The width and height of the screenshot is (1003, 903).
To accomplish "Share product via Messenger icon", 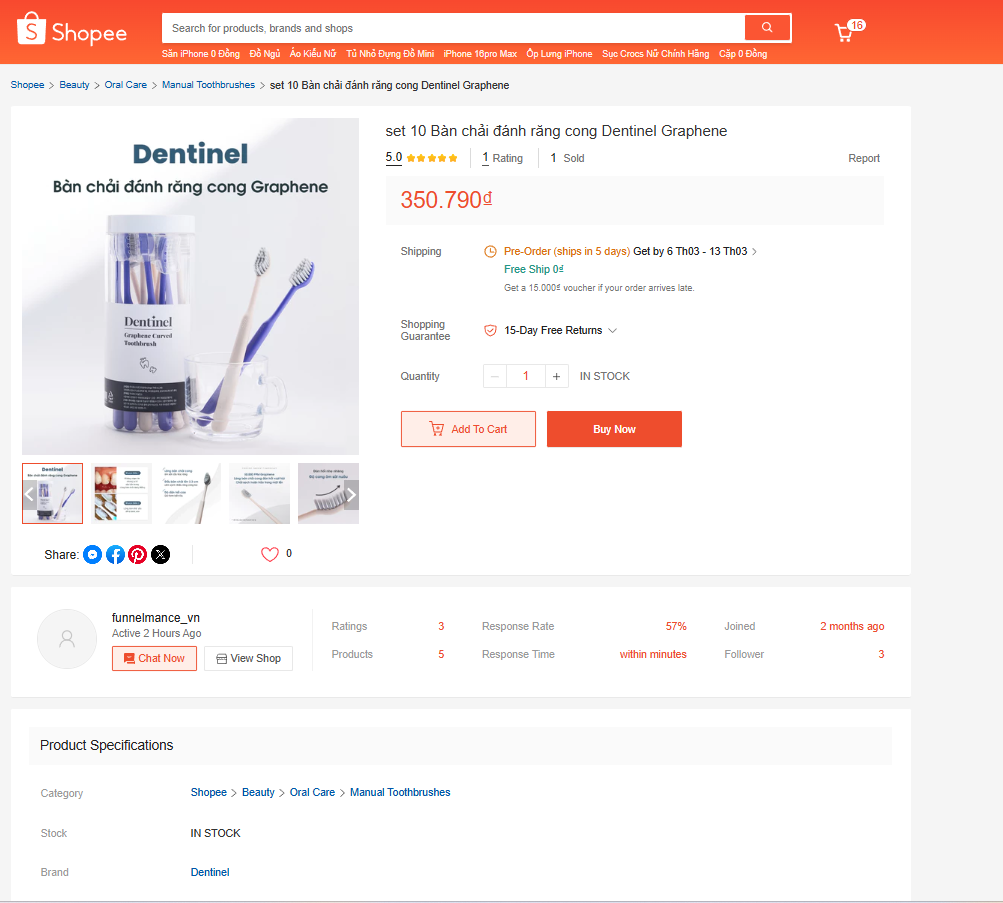I will pos(92,554).
